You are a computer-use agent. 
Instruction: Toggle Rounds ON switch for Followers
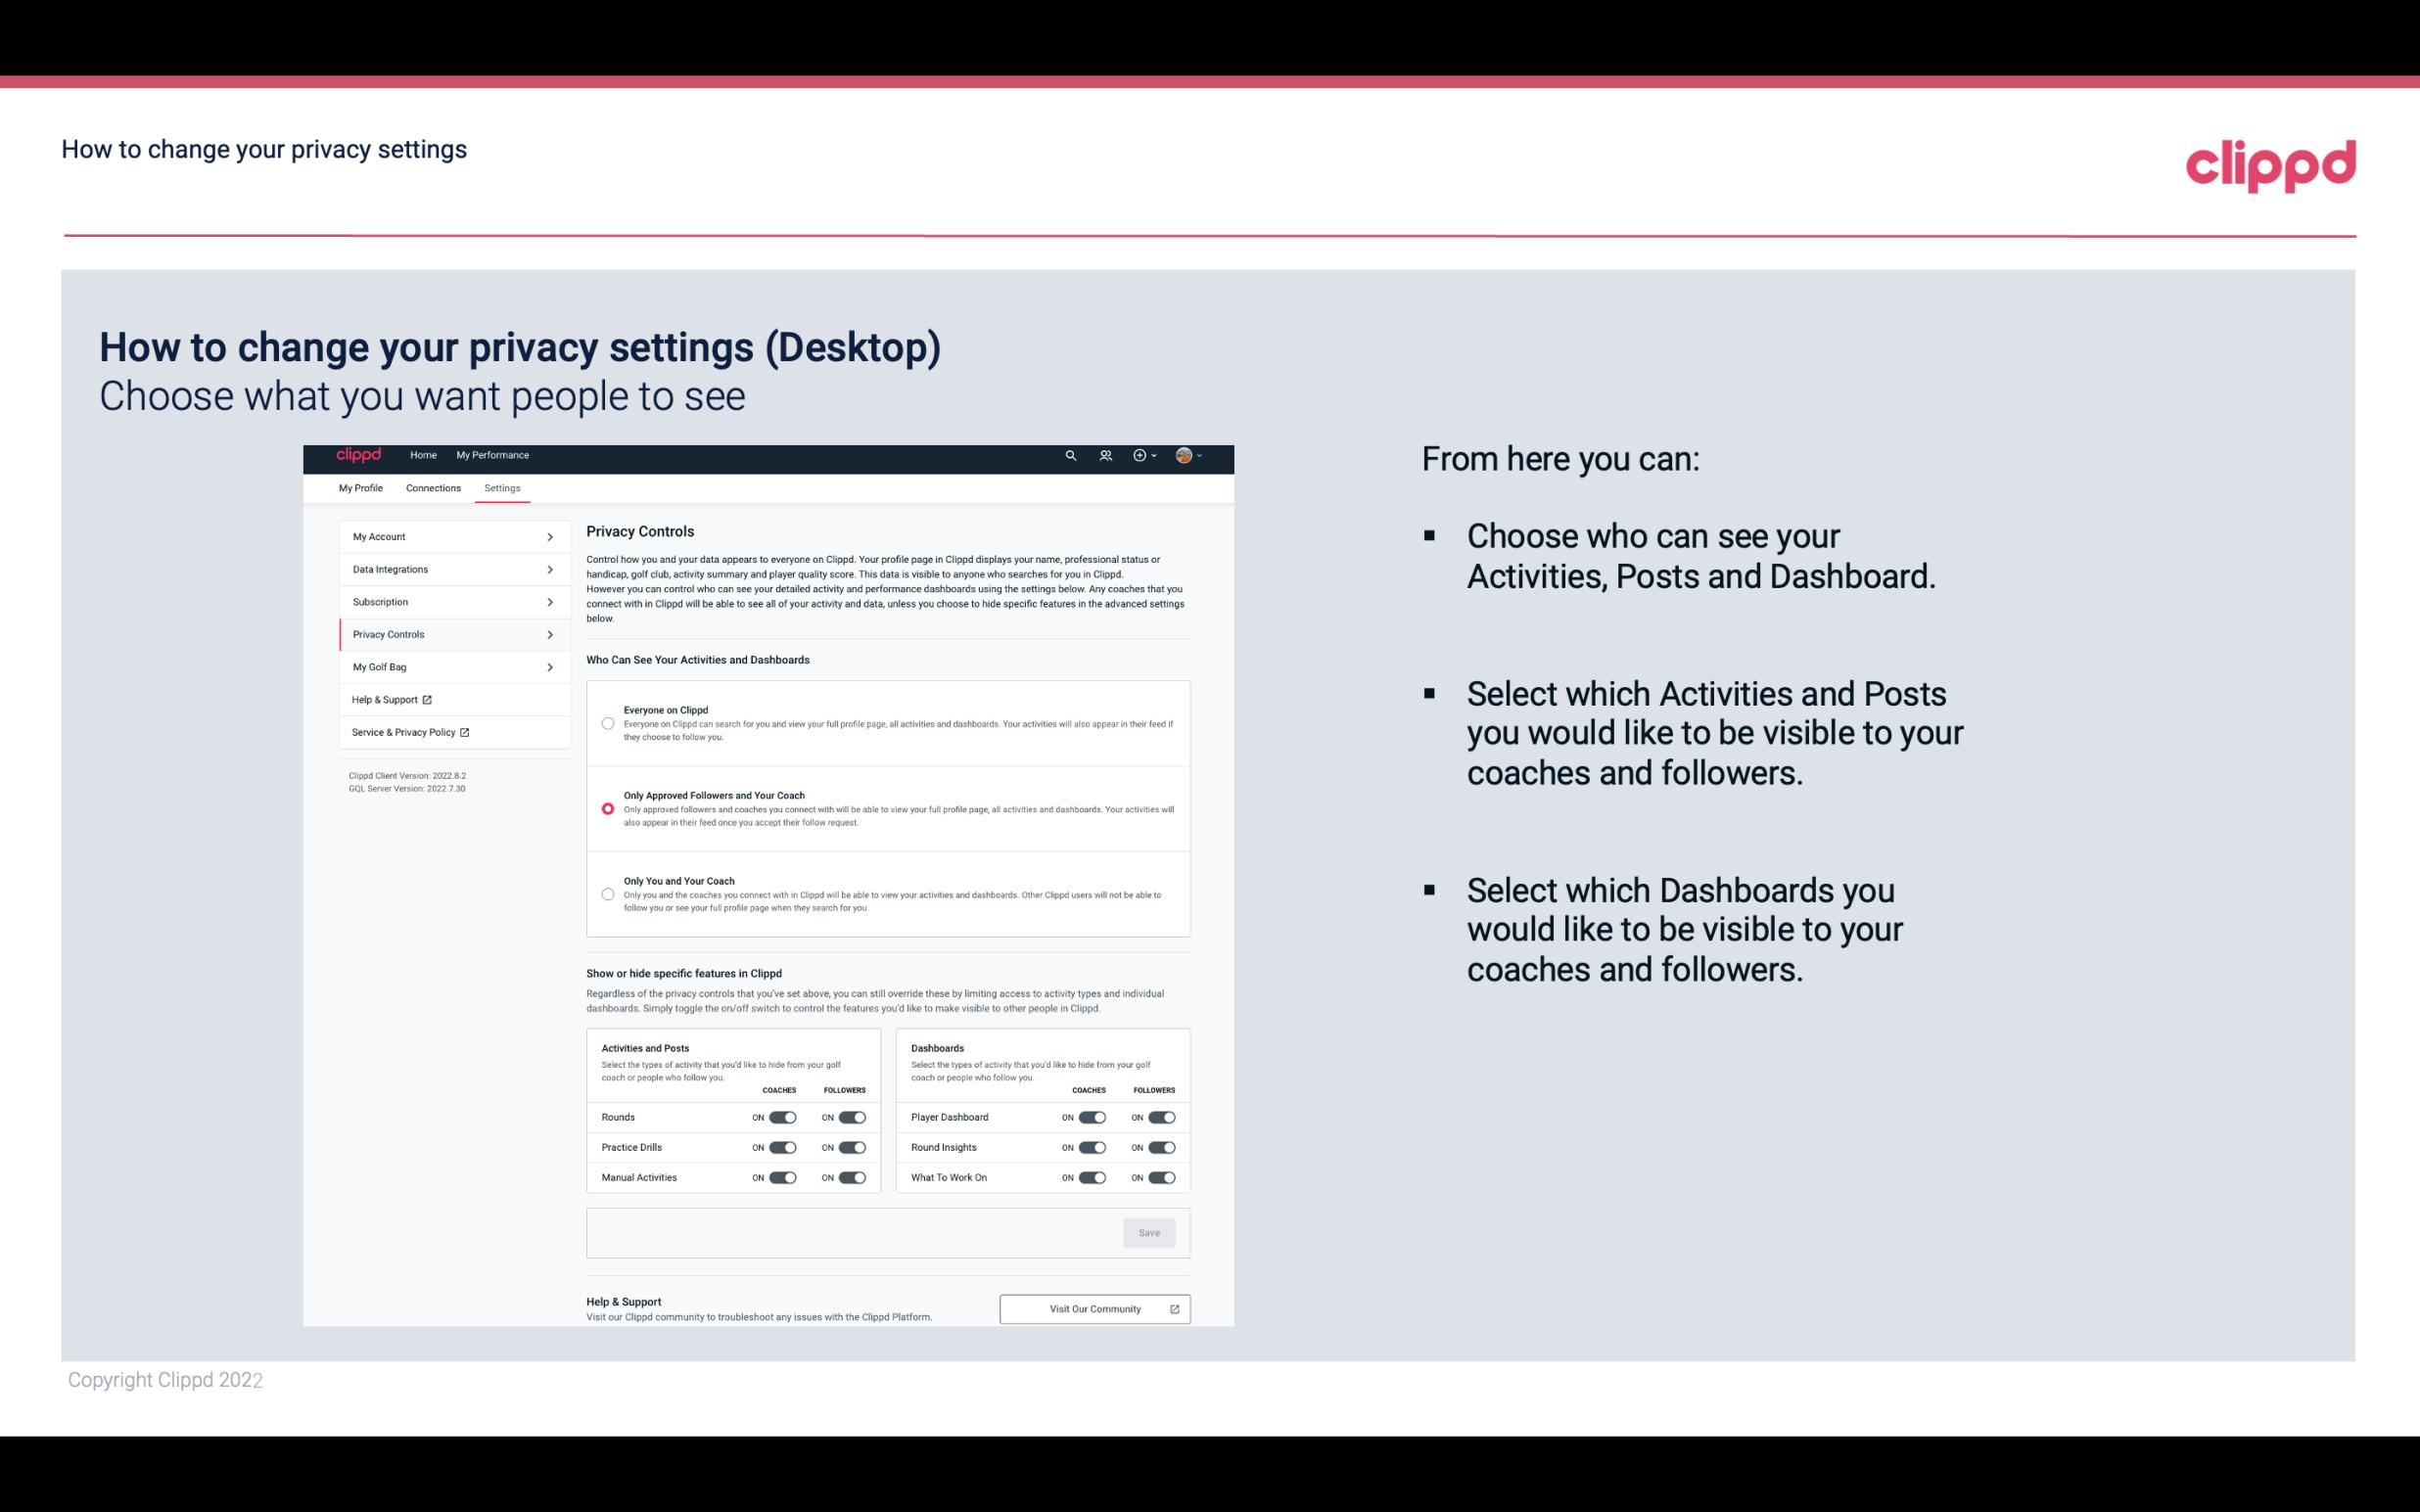(852, 1117)
